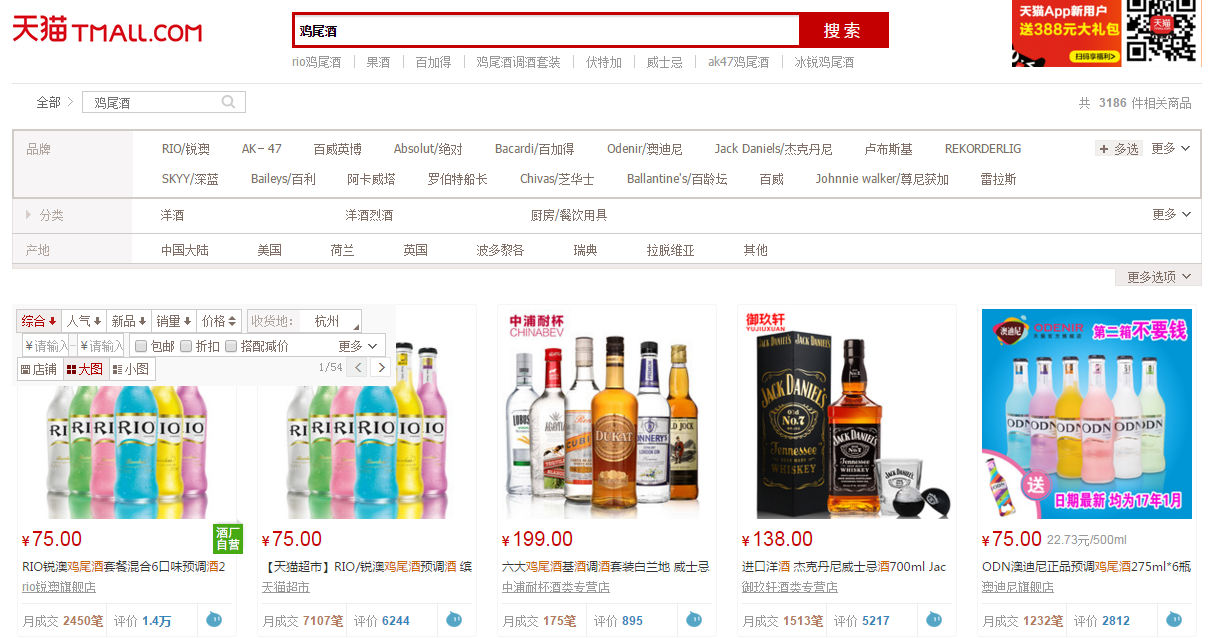Image resolution: width=1219 pixels, height=638 pixels.
Task: Filter by brand REKORDERLIG
Action: pos(983,149)
